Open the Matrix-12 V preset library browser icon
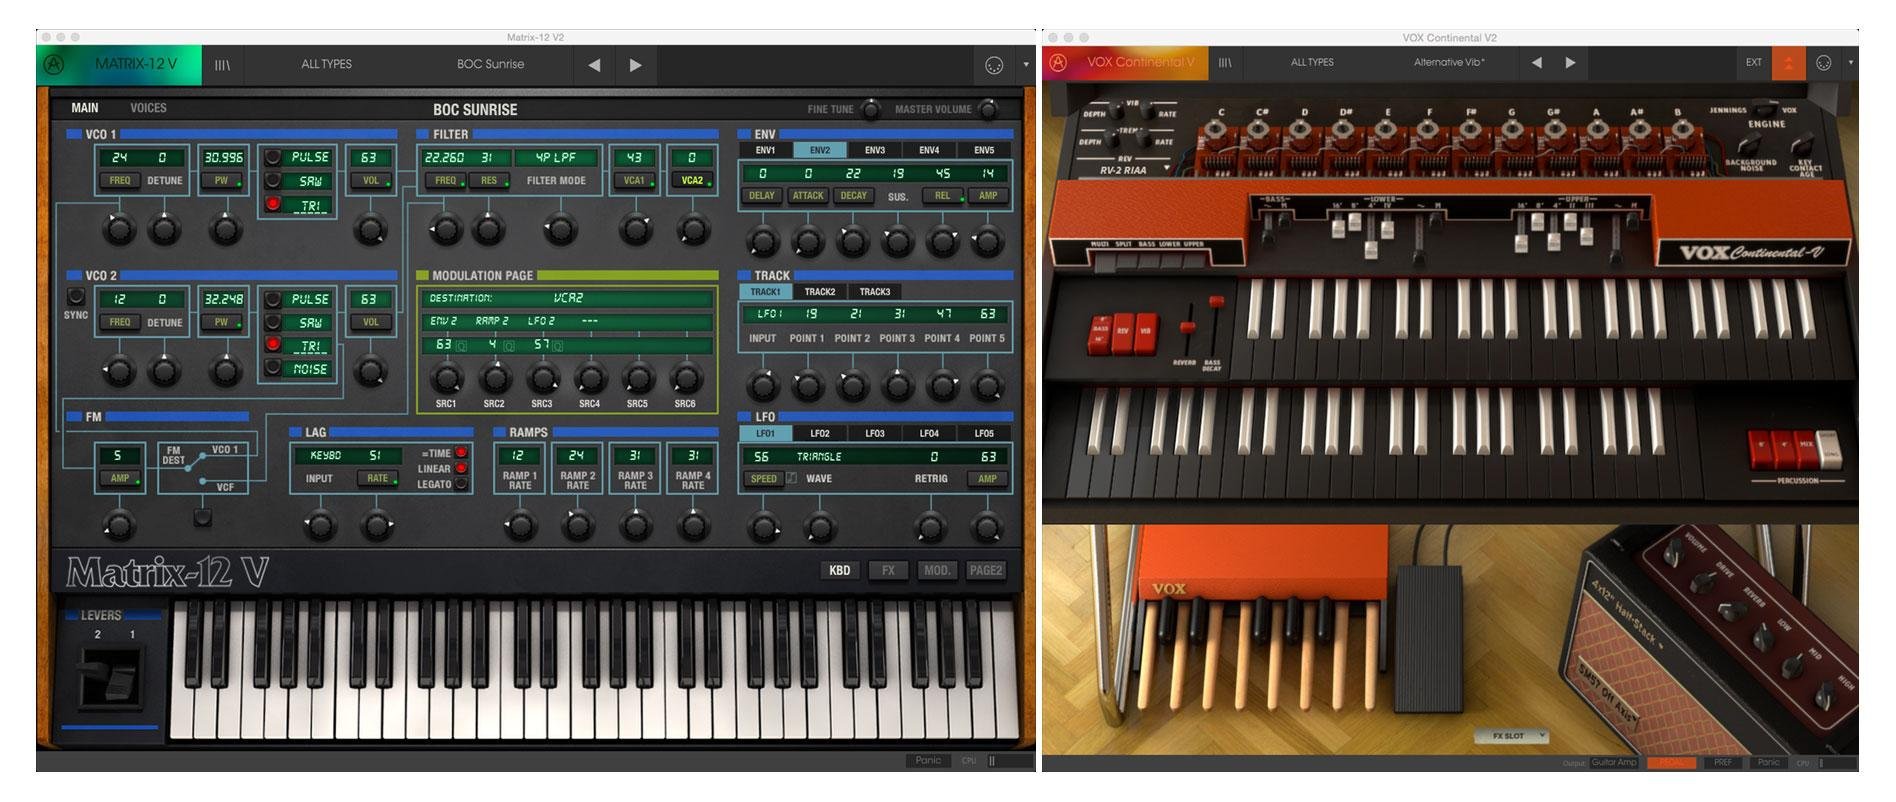The image size is (1896, 802). point(222,65)
